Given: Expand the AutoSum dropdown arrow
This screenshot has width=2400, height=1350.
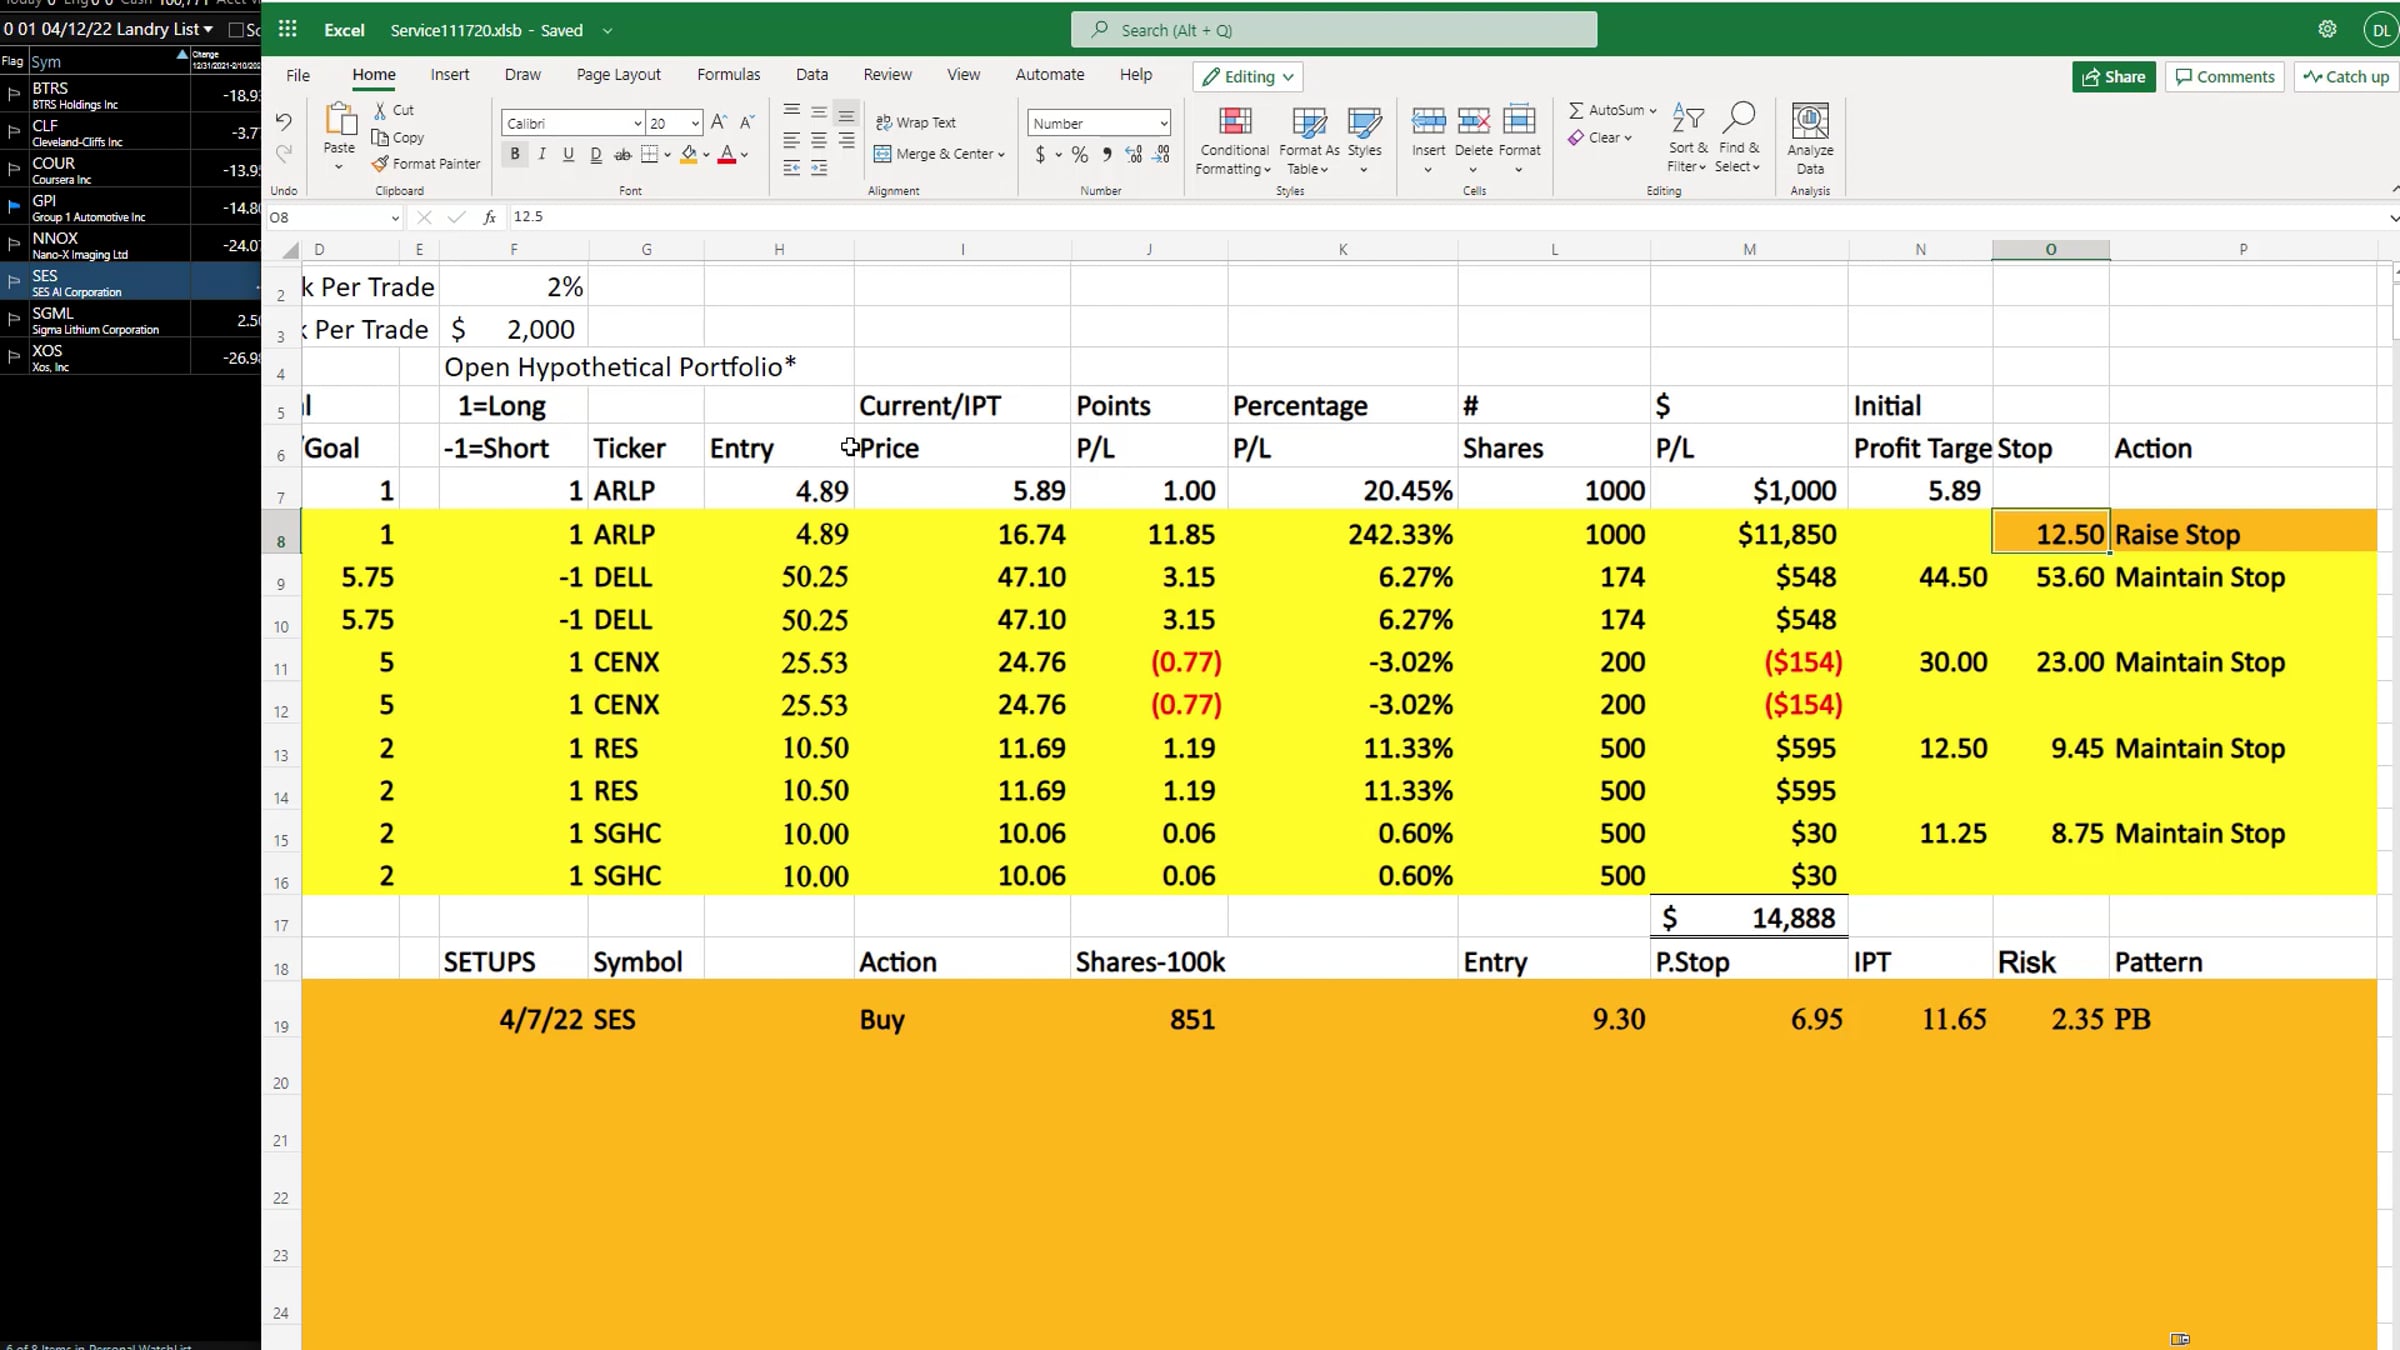Looking at the screenshot, I should tap(1653, 110).
